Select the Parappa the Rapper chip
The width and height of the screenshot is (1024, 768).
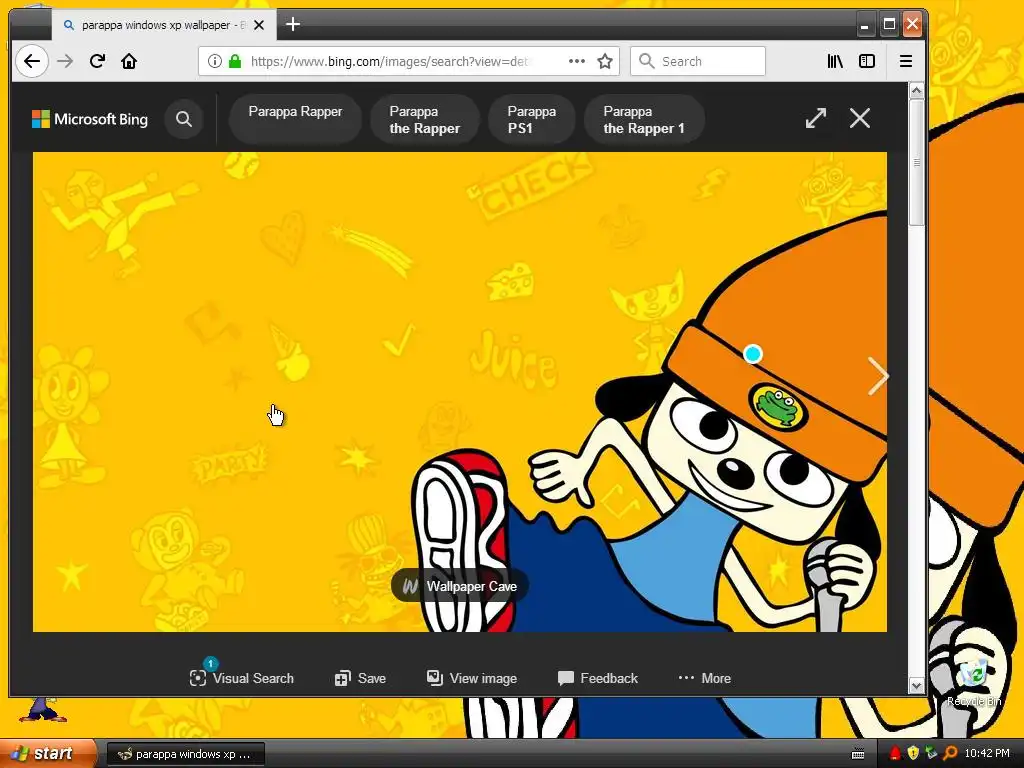click(424, 119)
